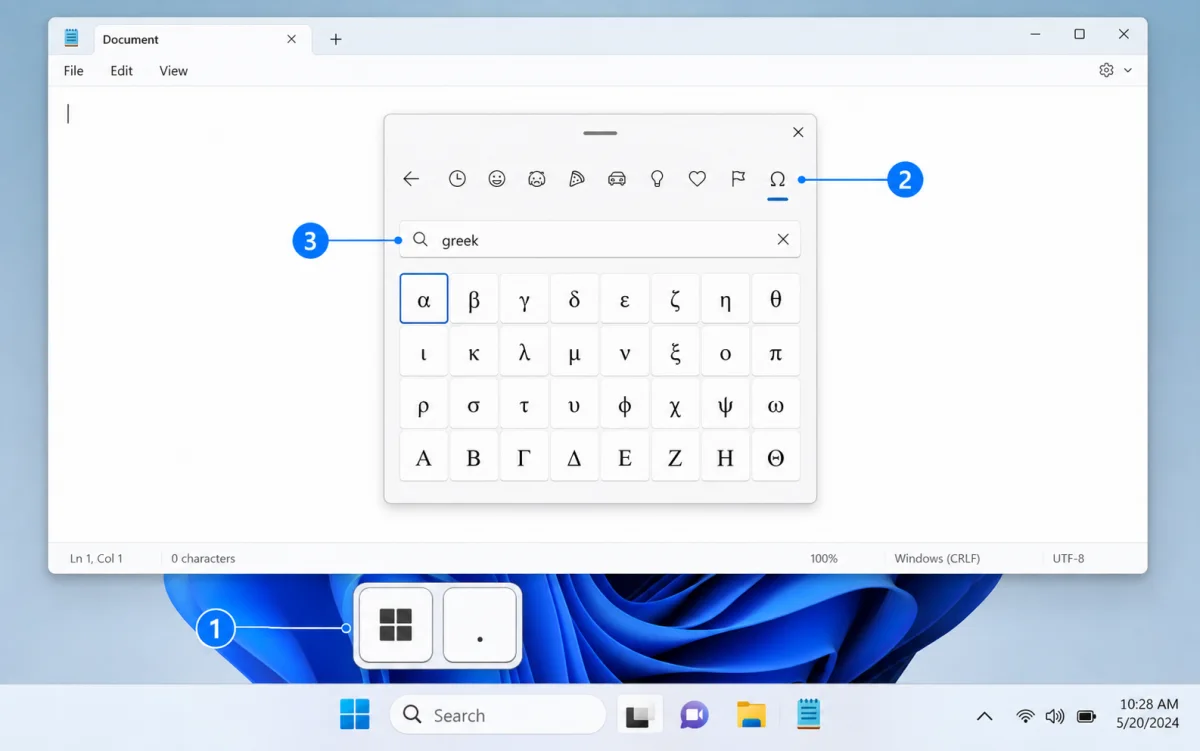Go back with the panel's left arrow

coord(411,179)
